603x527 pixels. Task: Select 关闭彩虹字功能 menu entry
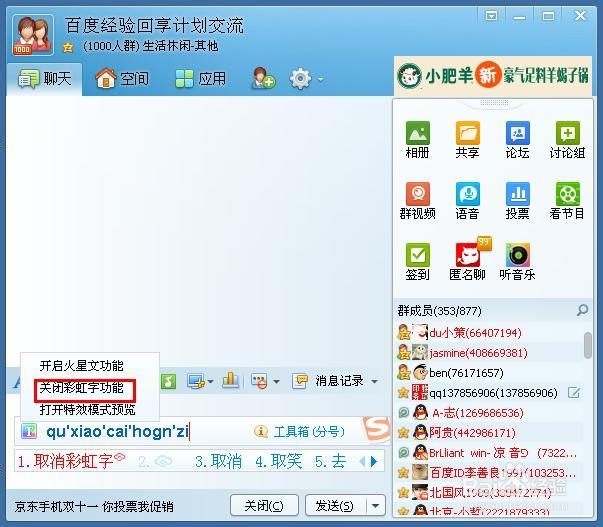click(82, 388)
